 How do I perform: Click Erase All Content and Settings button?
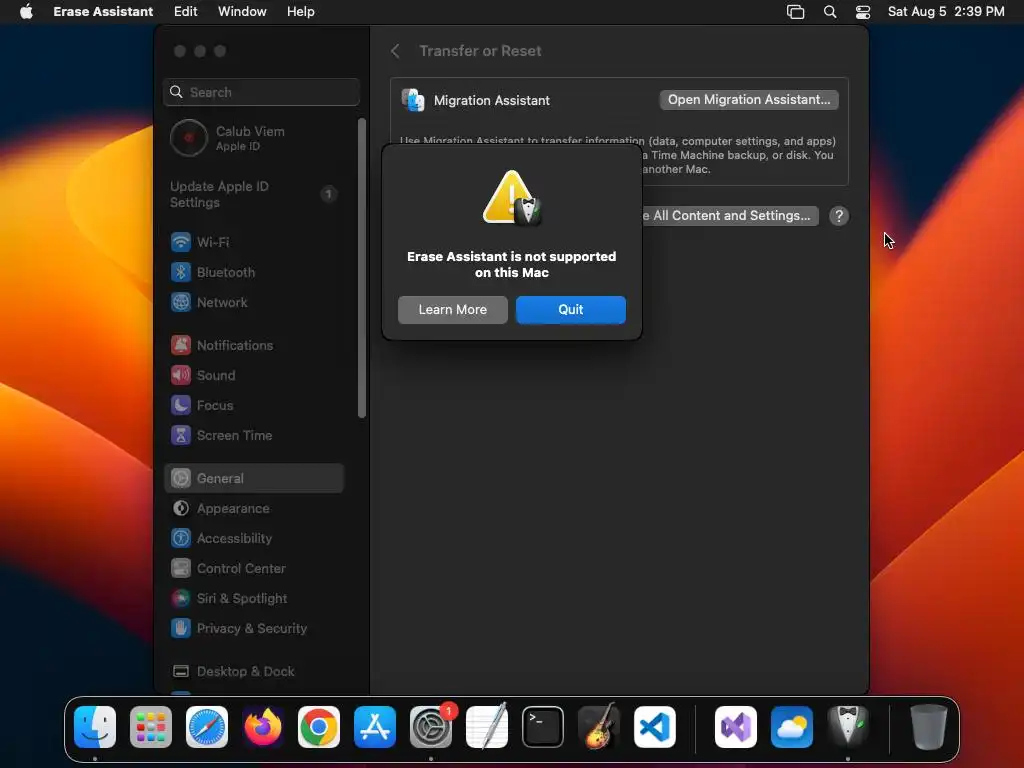[730, 216]
